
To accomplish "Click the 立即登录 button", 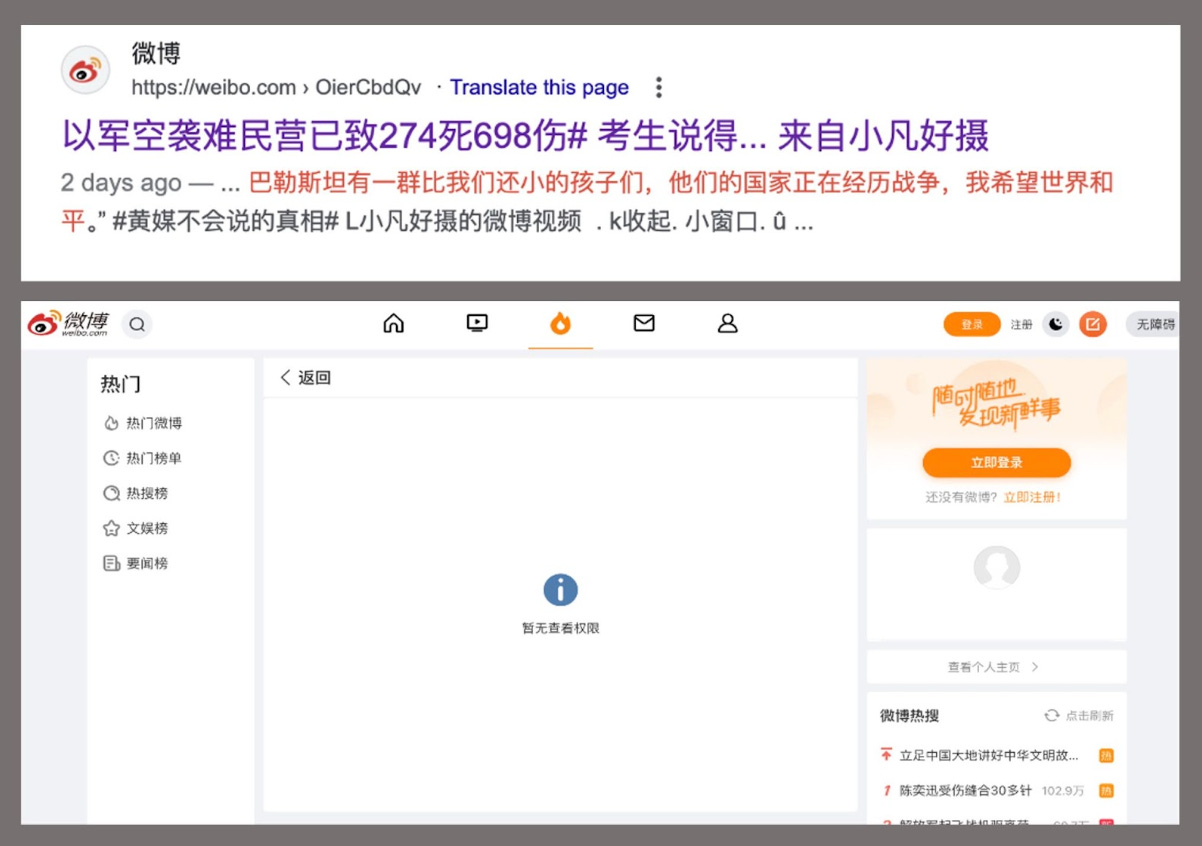I will pyautogui.click(x=996, y=463).
